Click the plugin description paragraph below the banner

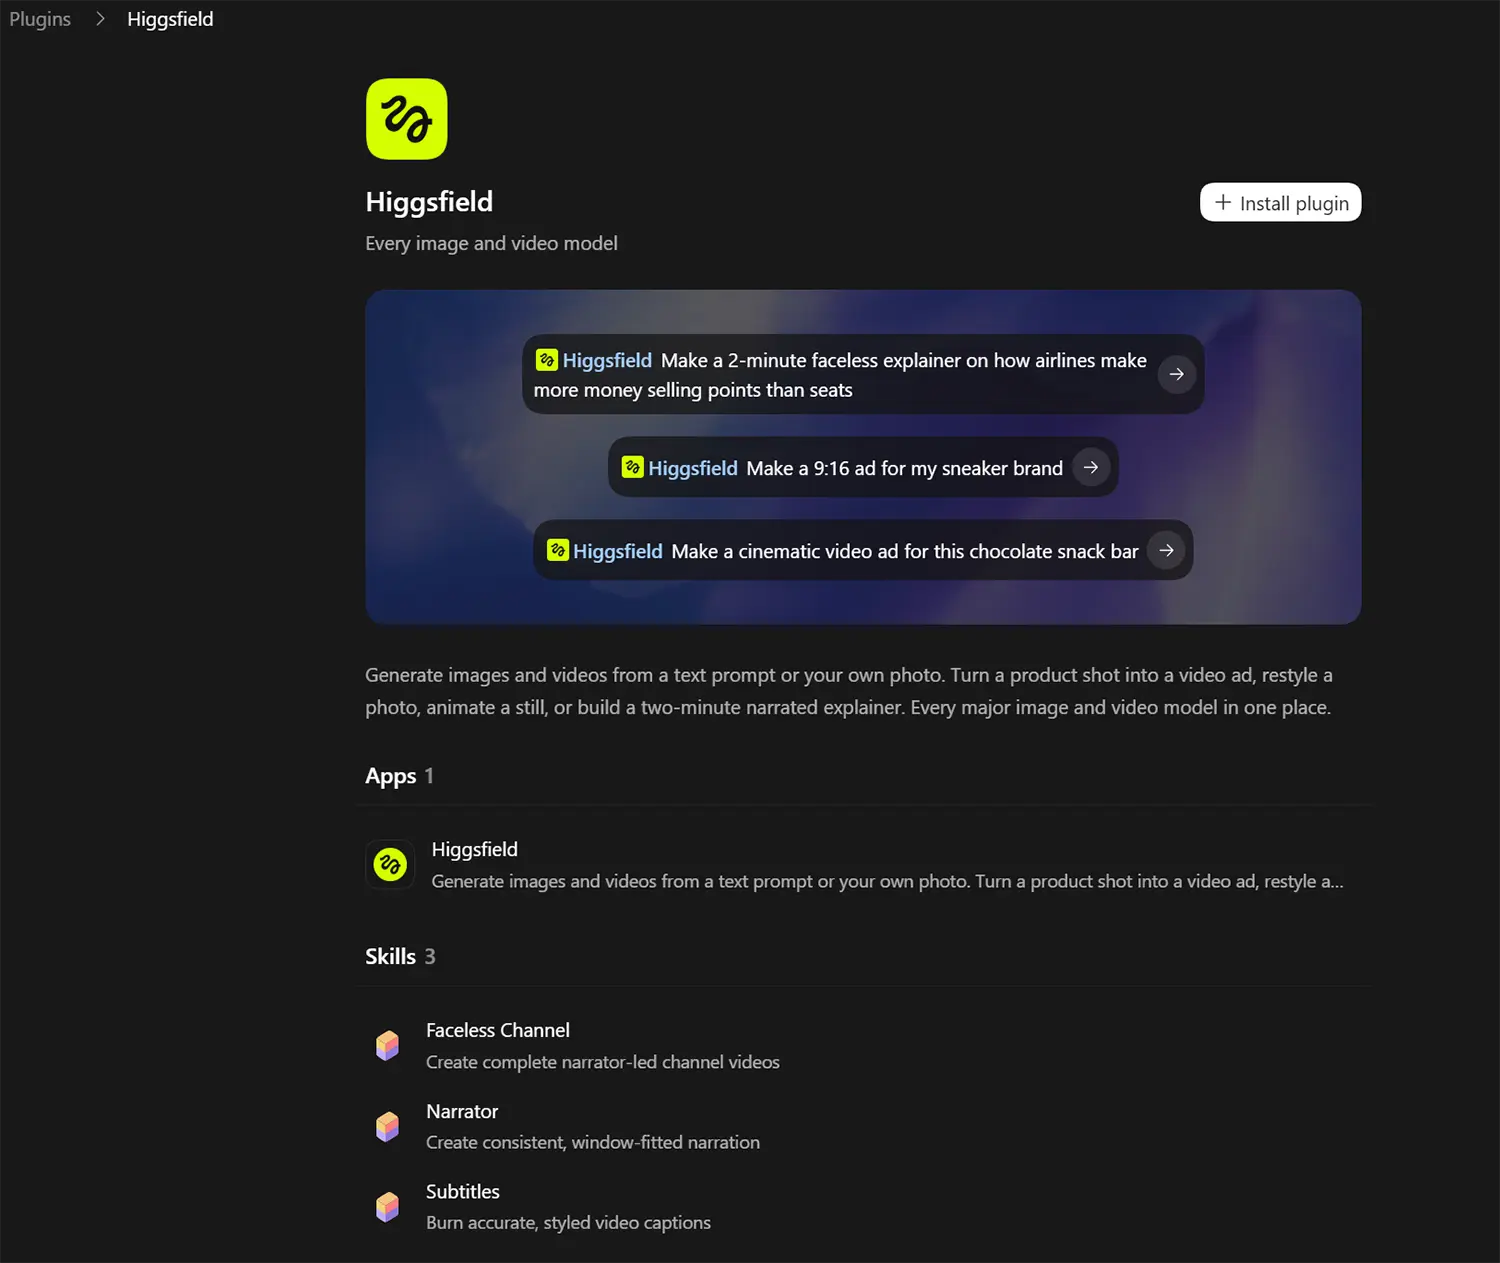[849, 691]
